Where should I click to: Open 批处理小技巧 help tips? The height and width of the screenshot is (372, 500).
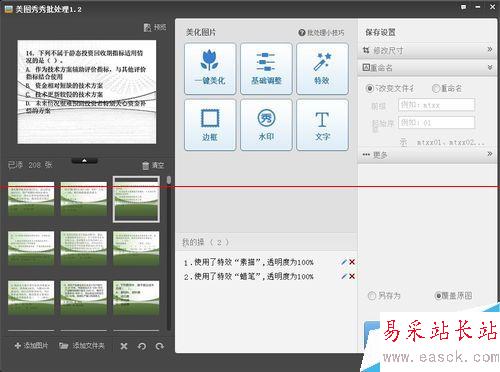point(321,33)
